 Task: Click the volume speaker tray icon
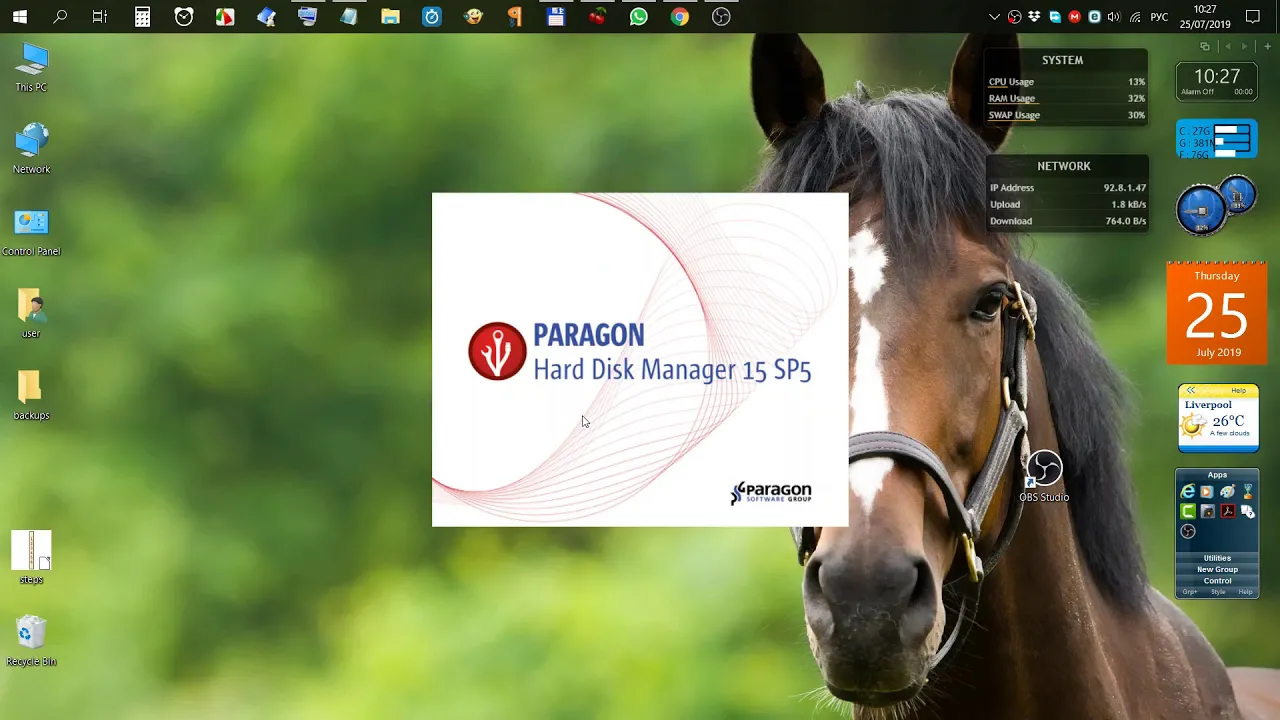(x=1114, y=17)
